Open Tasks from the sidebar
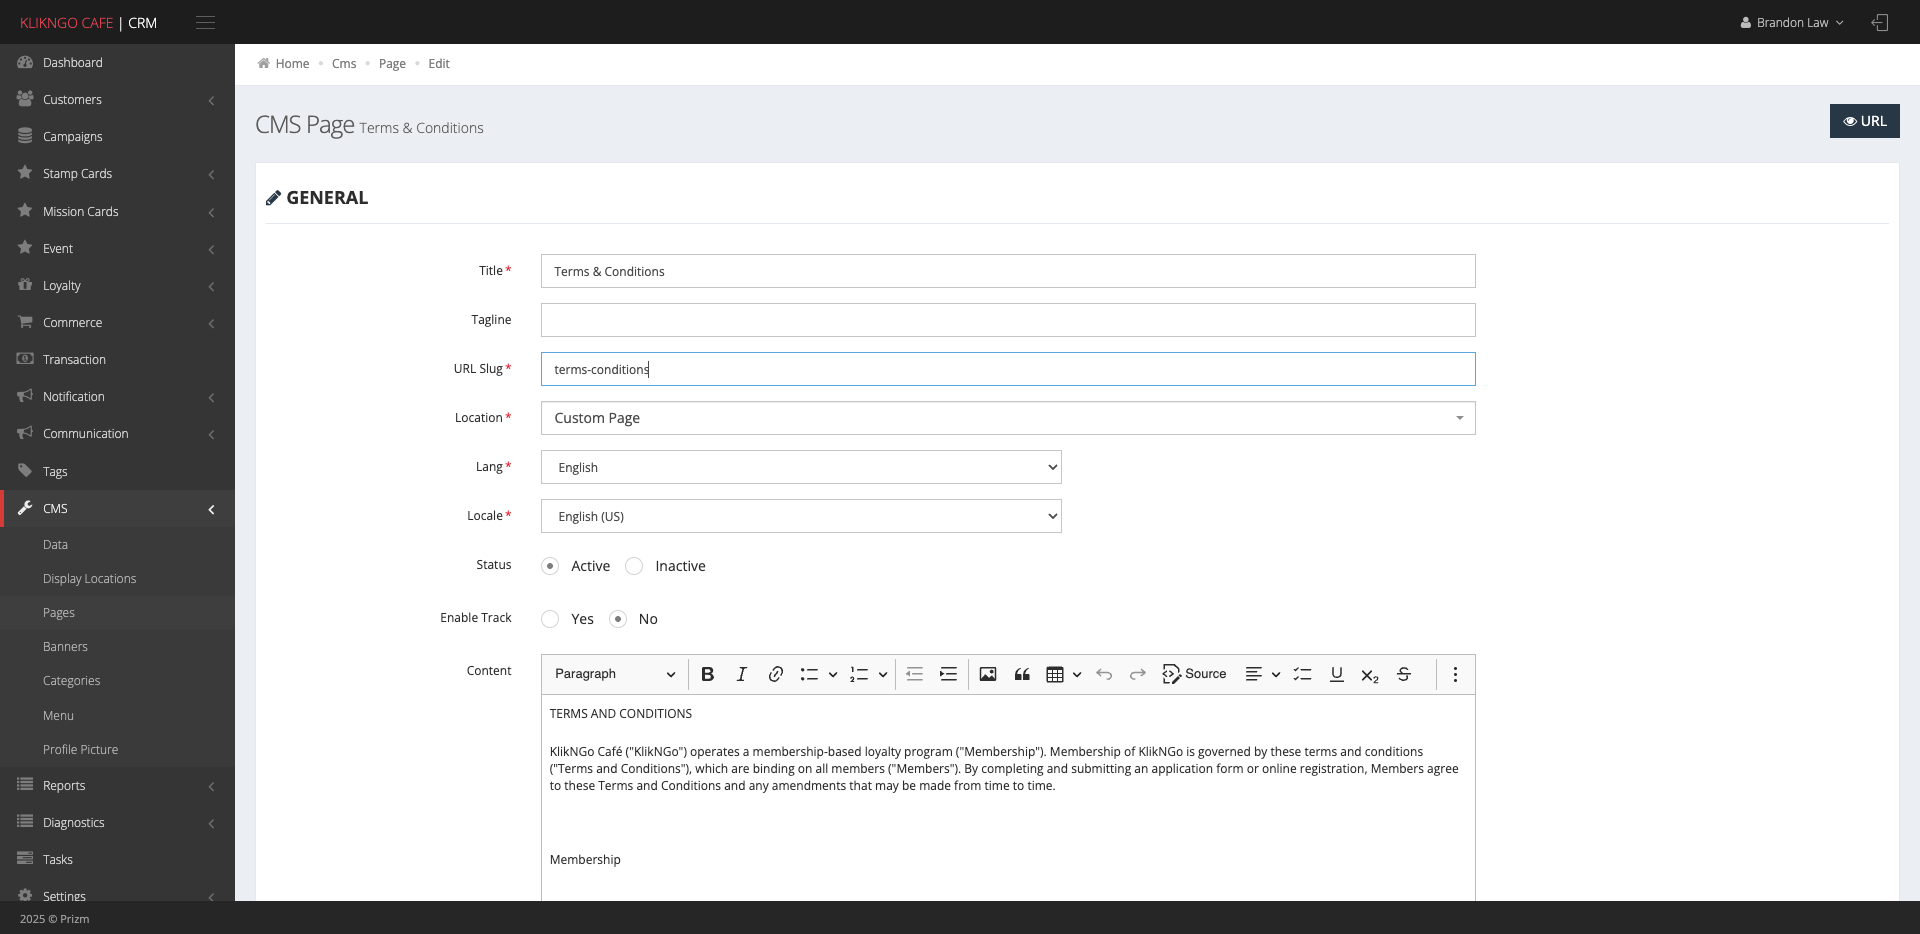Screen dimensions: 1920x934 coord(117,860)
